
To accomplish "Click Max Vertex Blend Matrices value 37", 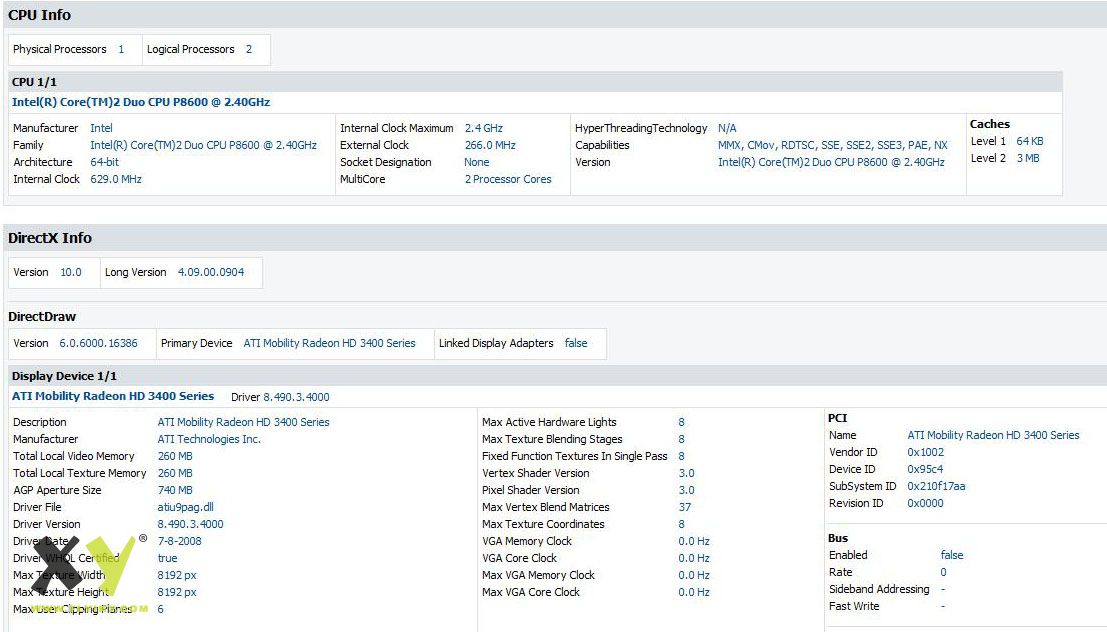I will pos(685,507).
